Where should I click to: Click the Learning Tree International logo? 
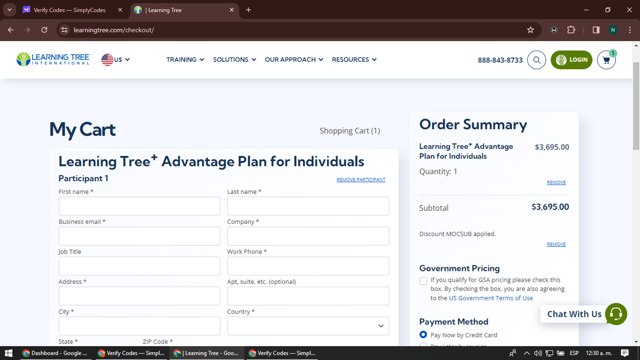click(x=53, y=59)
